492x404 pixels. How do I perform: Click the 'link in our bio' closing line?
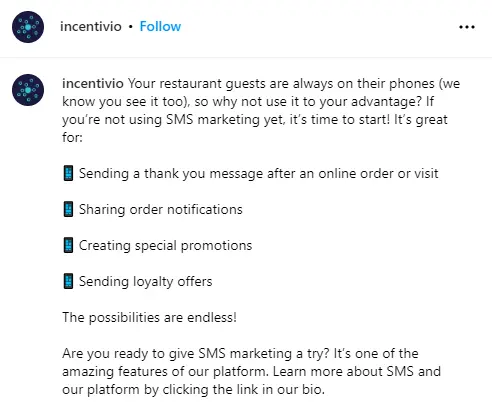coord(193,390)
